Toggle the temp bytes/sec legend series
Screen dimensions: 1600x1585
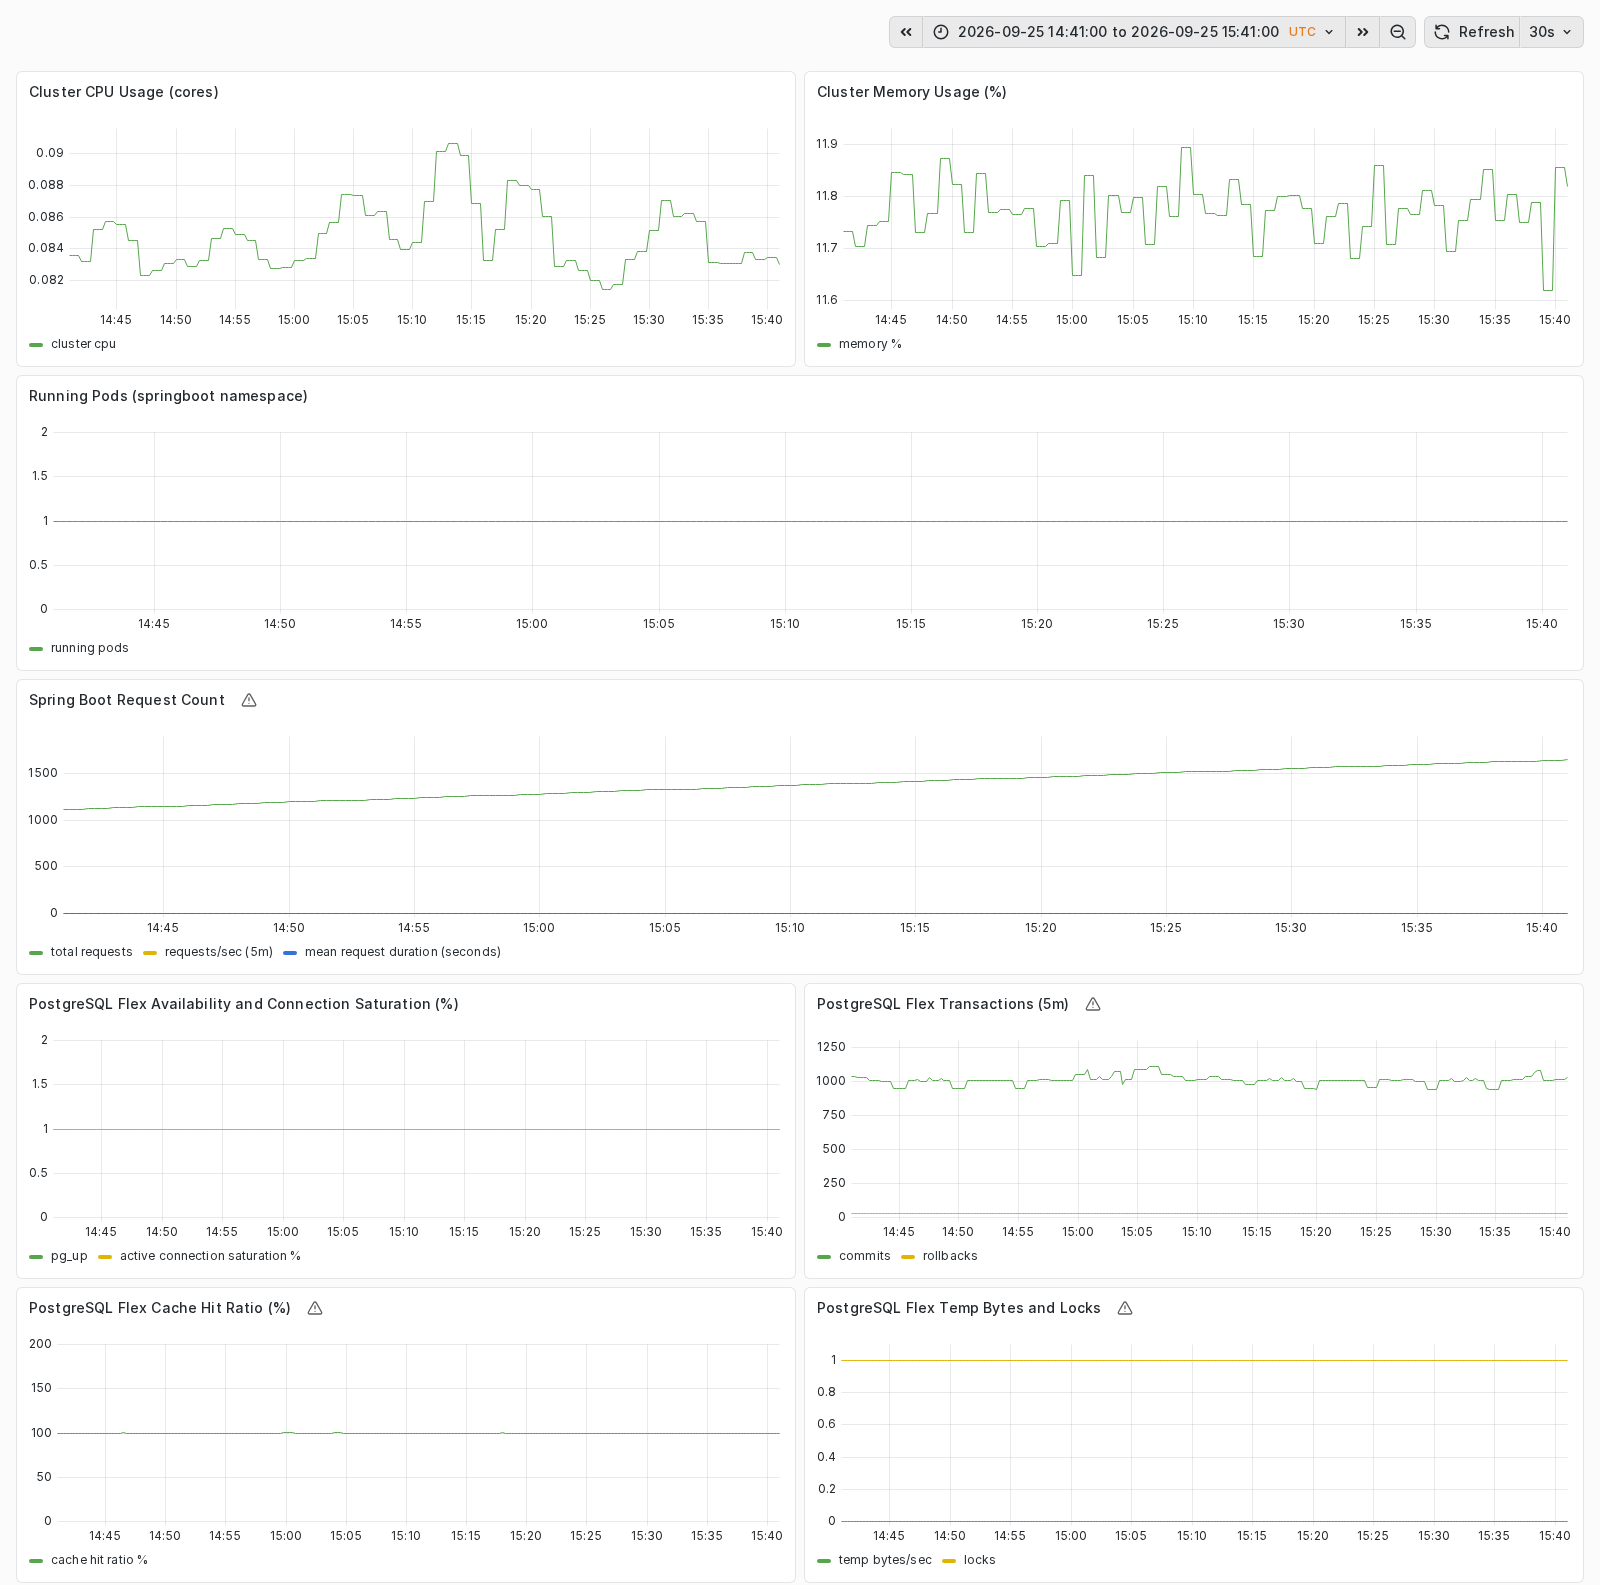[885, 1560]
